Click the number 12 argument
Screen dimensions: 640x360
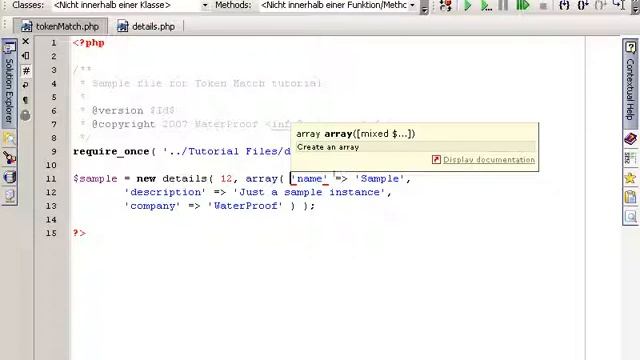tap(226, 178)
